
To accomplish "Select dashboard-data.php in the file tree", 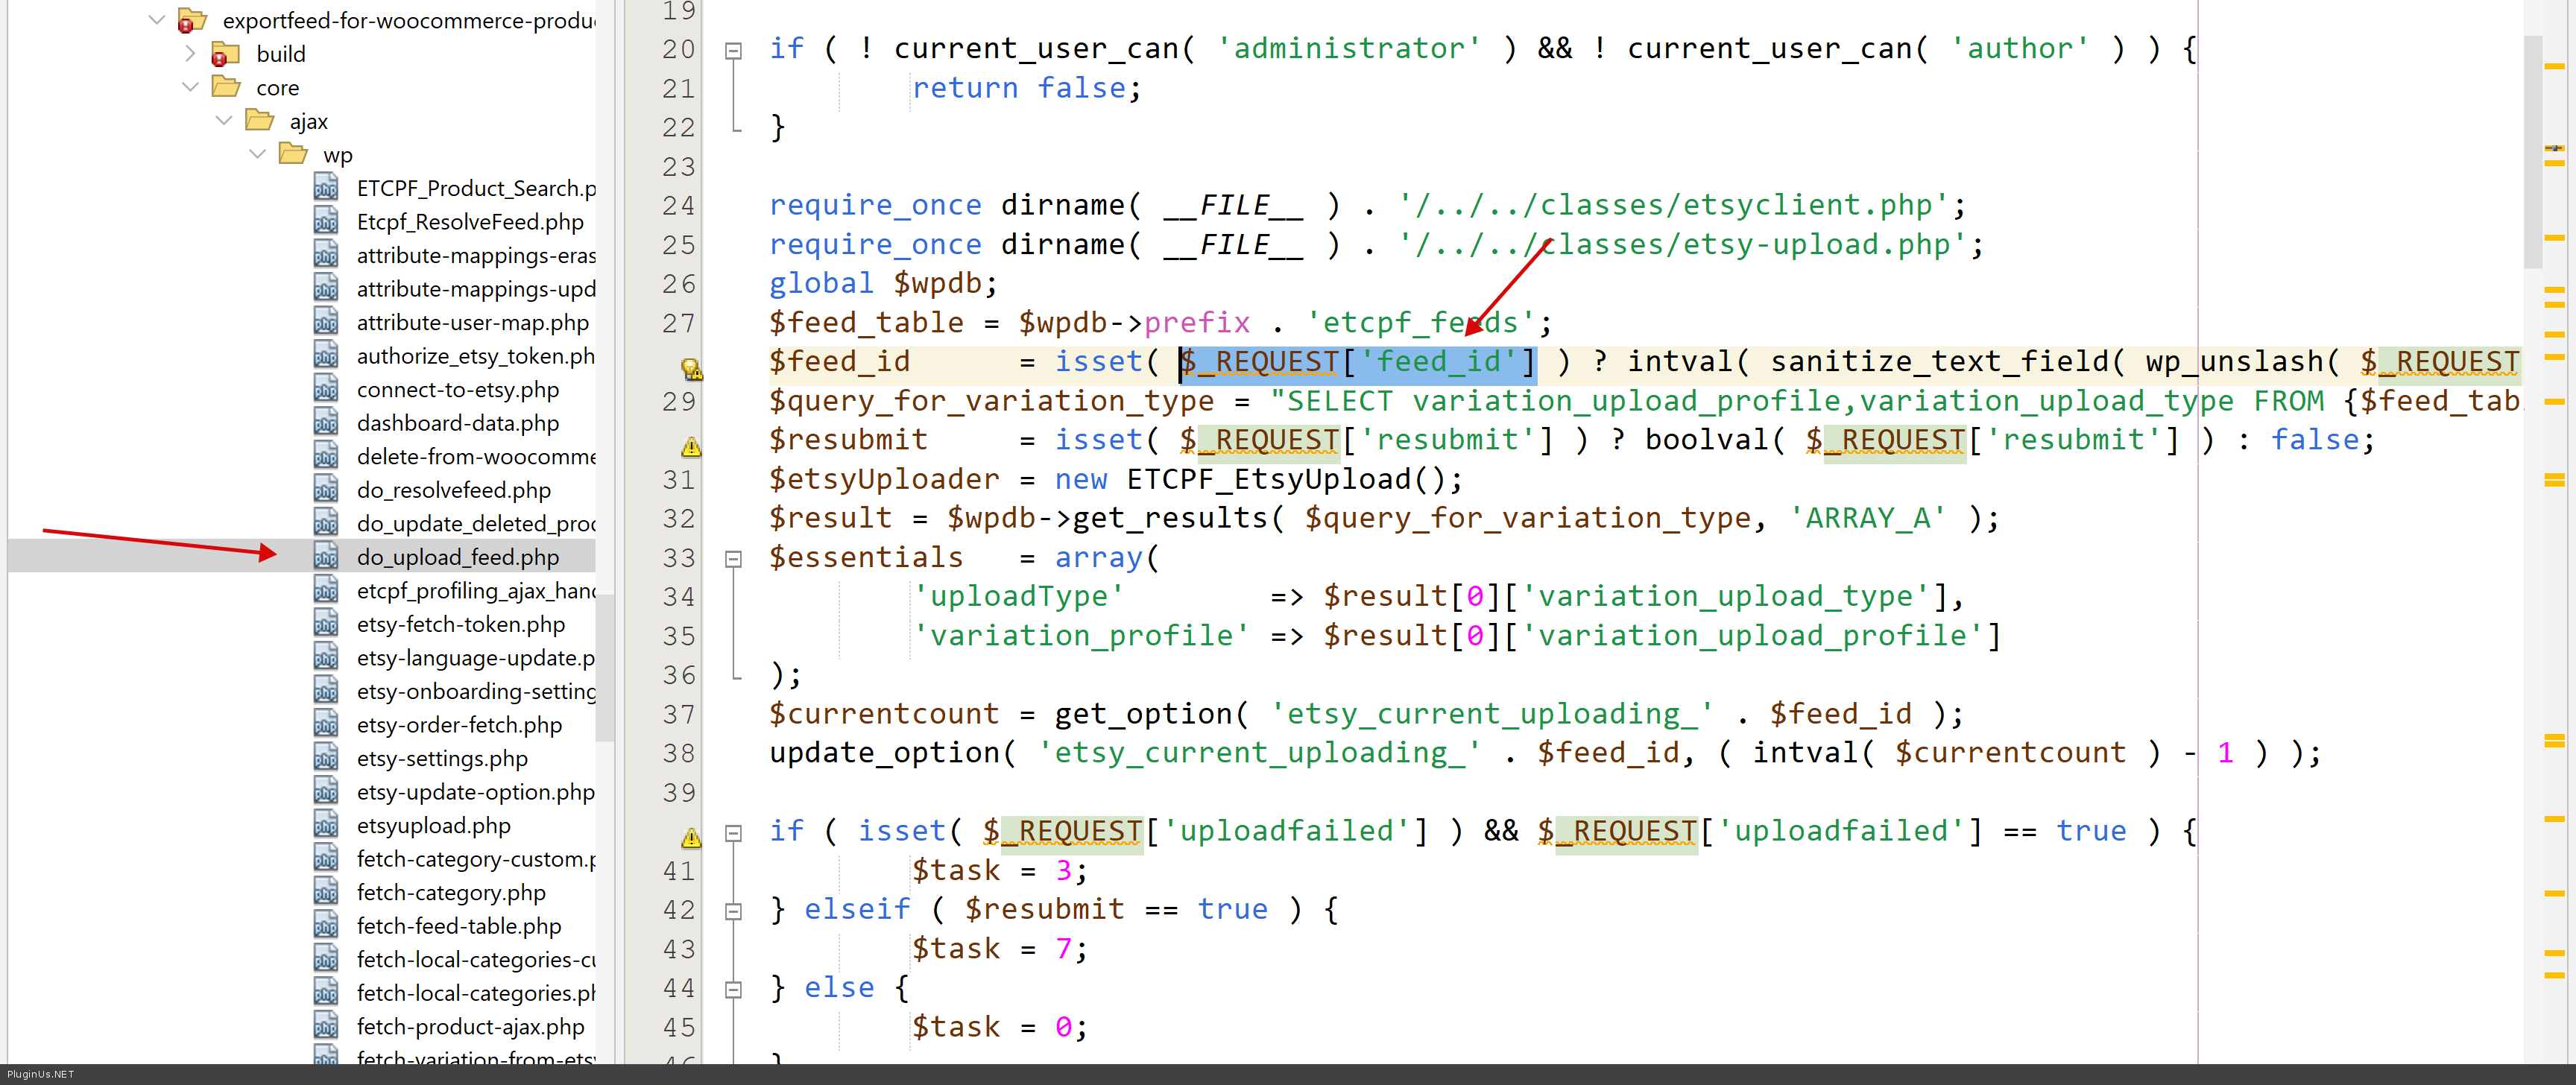I will click(x=457, y=423).
